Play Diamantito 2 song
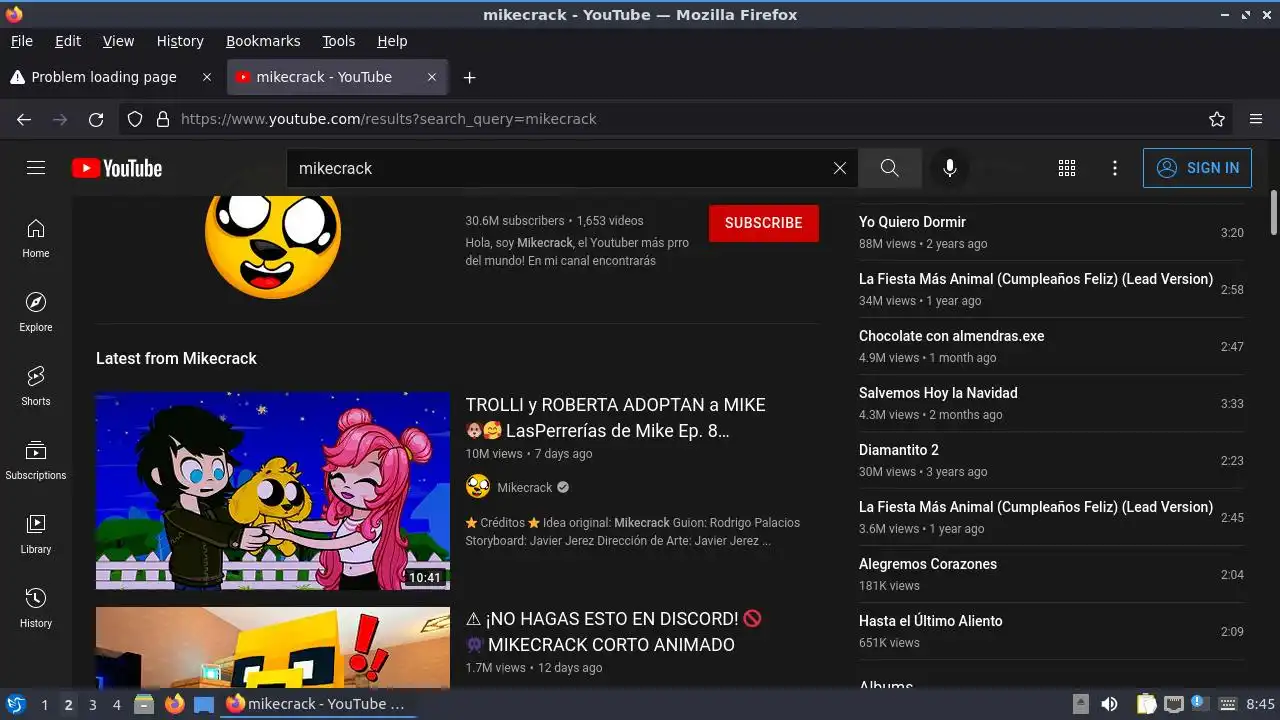 [899, 450]
